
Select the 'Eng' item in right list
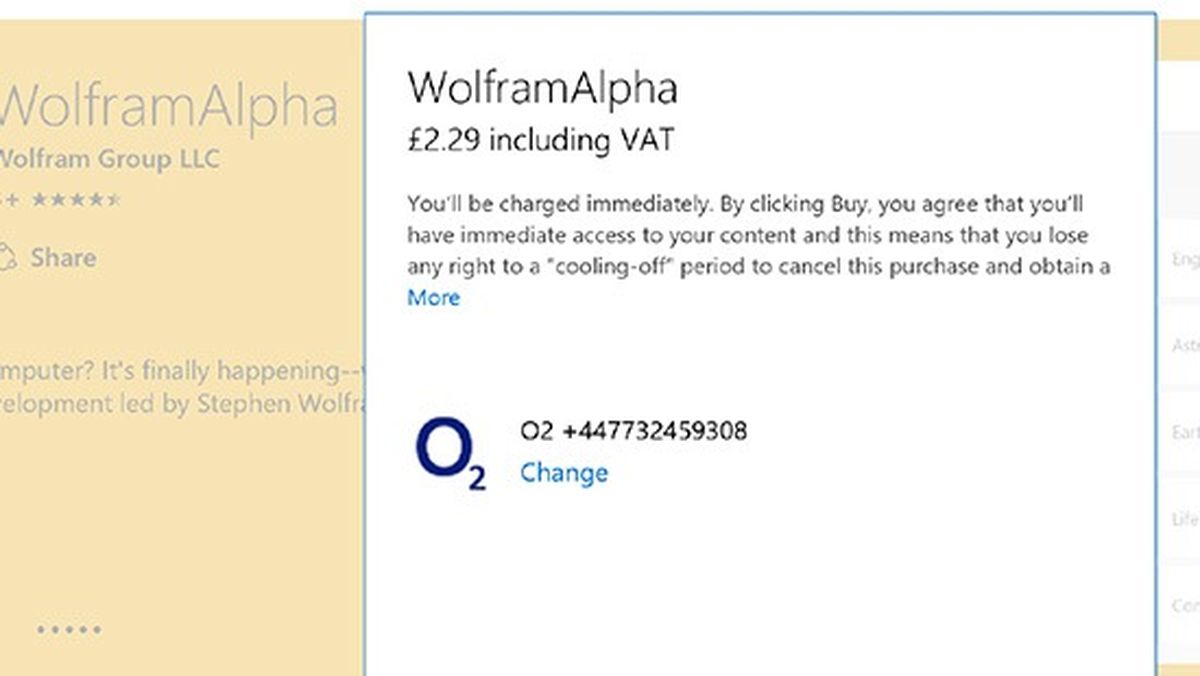[x=1185, y=261]
